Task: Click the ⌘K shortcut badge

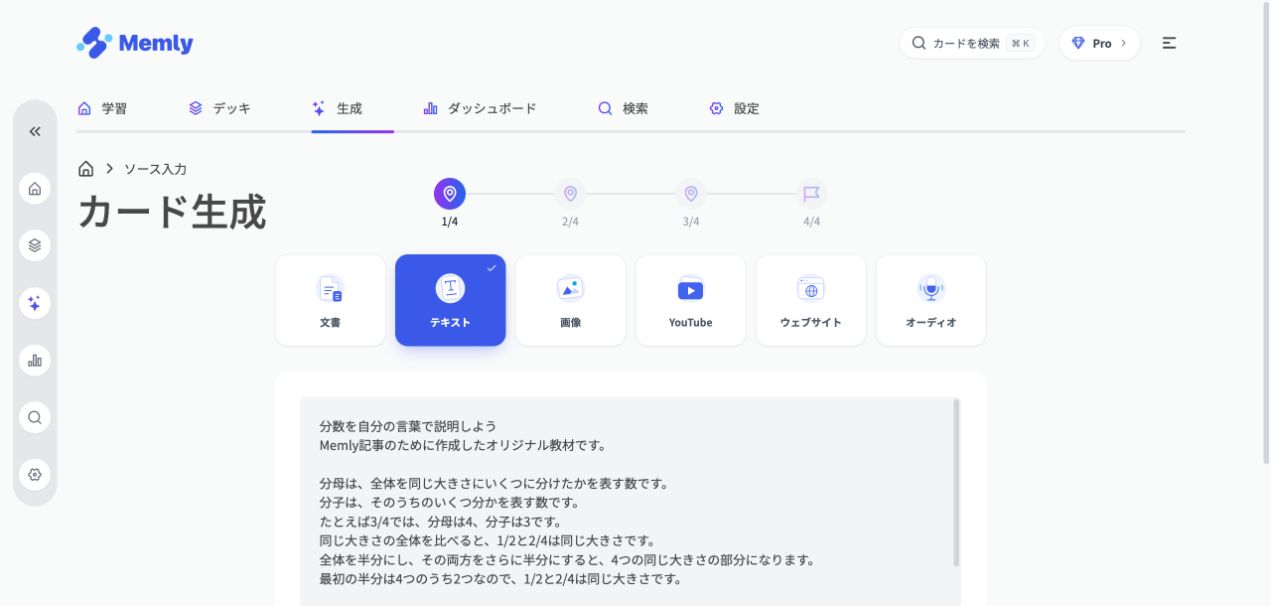Action: click(1020, 43)
